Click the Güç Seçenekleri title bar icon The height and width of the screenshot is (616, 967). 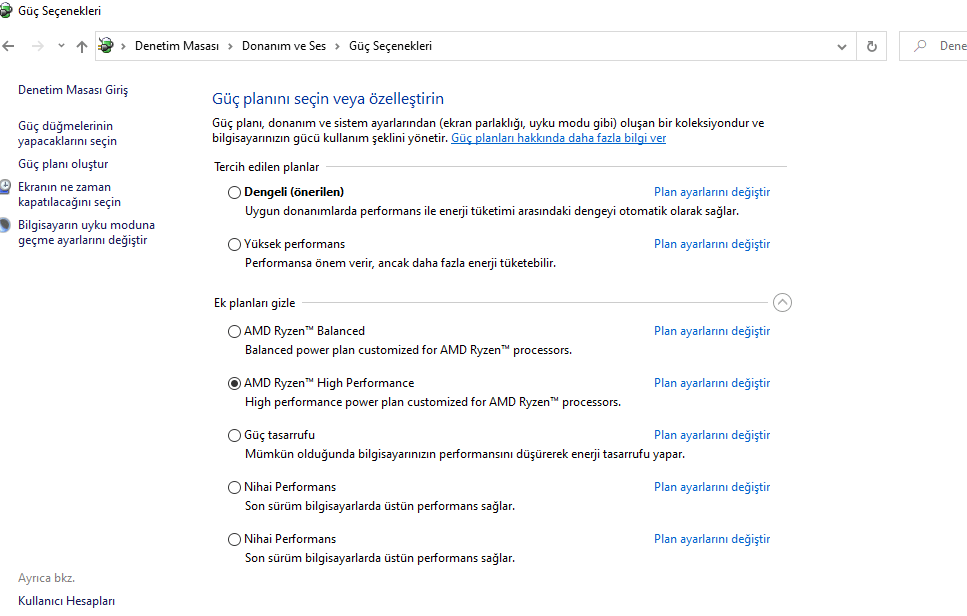point(7,11)
